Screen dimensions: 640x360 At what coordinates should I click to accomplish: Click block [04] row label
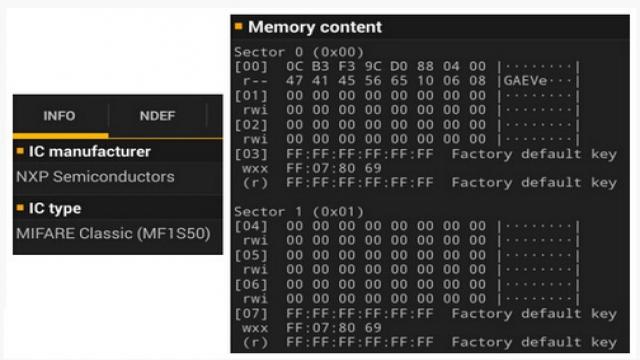(251, 226)
